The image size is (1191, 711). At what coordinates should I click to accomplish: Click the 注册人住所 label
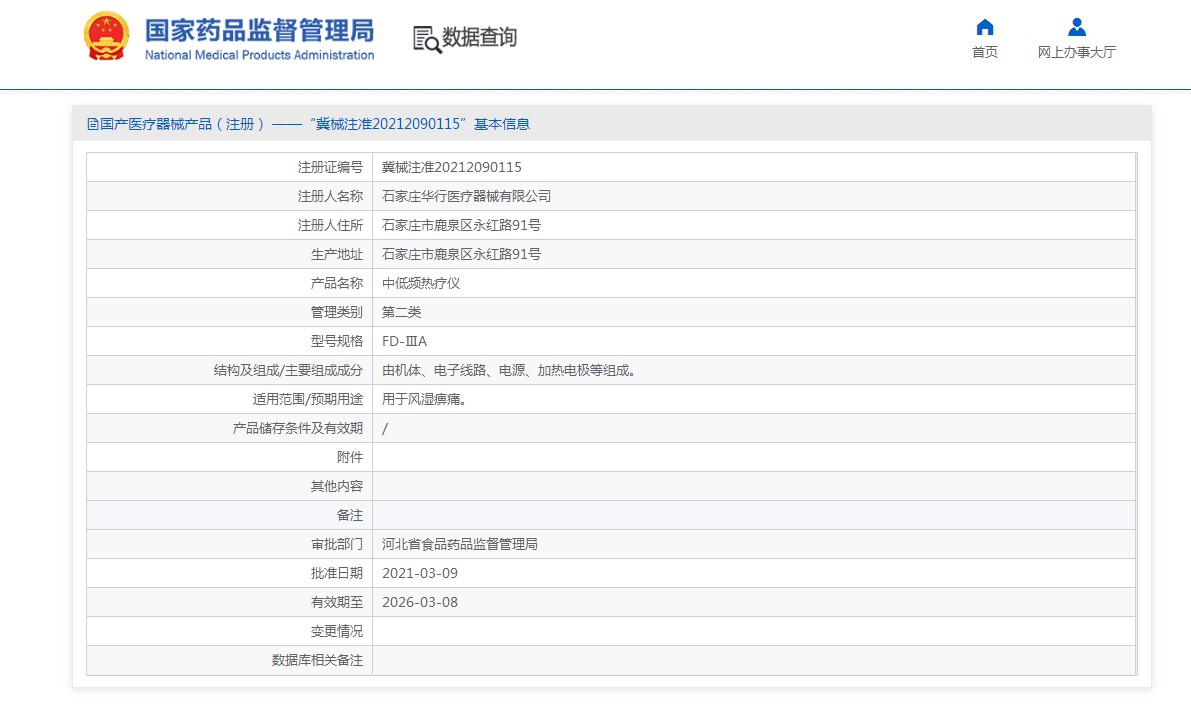point(330,225)
